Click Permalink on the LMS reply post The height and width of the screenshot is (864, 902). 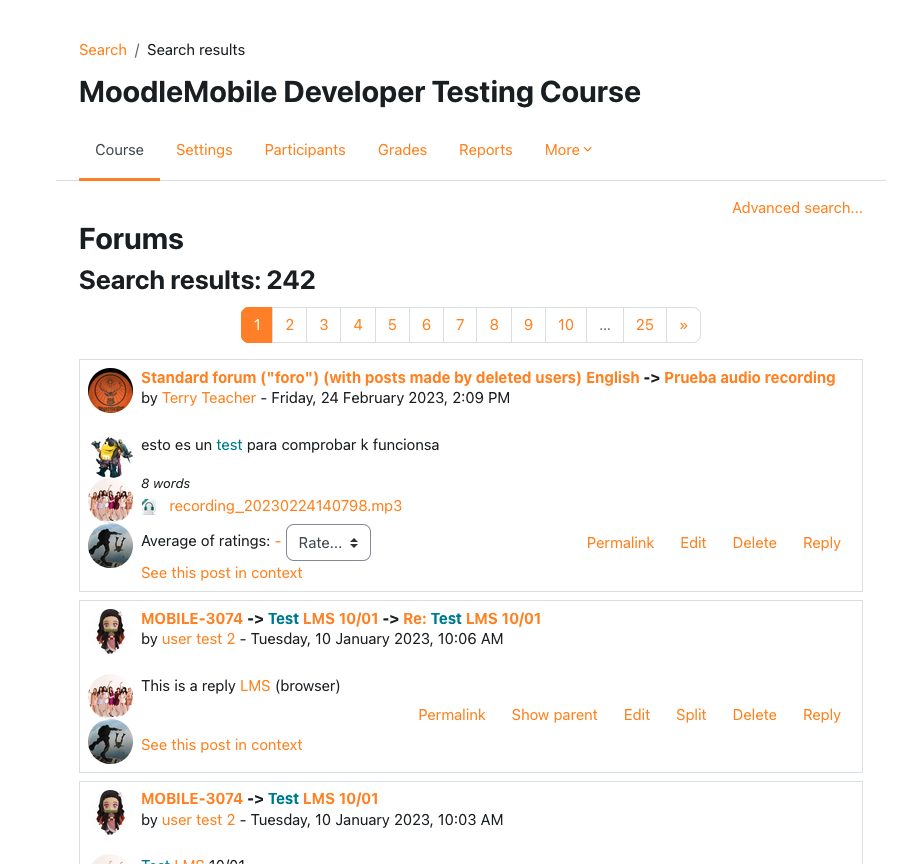(452, 715)
